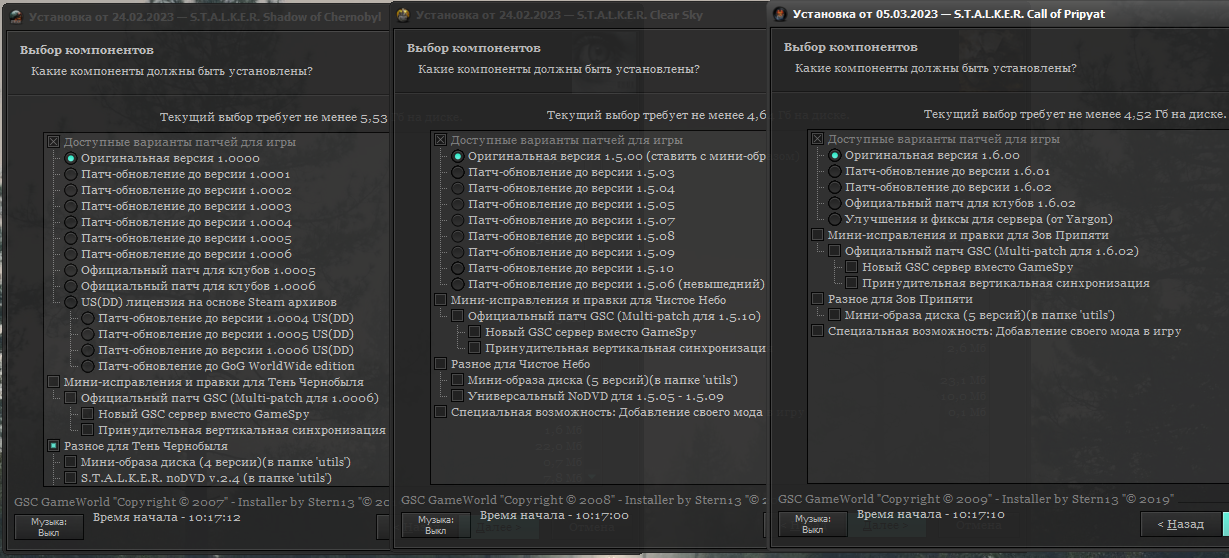Select patch update to 1.0006 US(DD)

coord(88,350)
